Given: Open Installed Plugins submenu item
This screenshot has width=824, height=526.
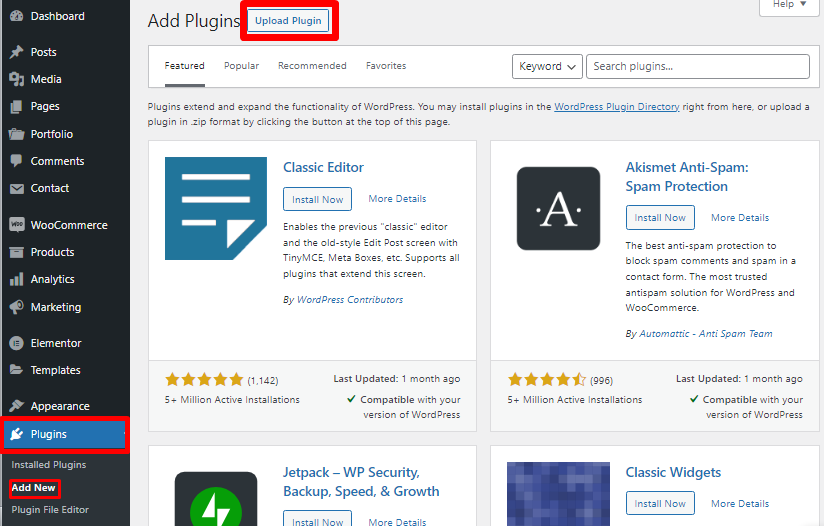Looking at the screenshot, I should [49, 465].
